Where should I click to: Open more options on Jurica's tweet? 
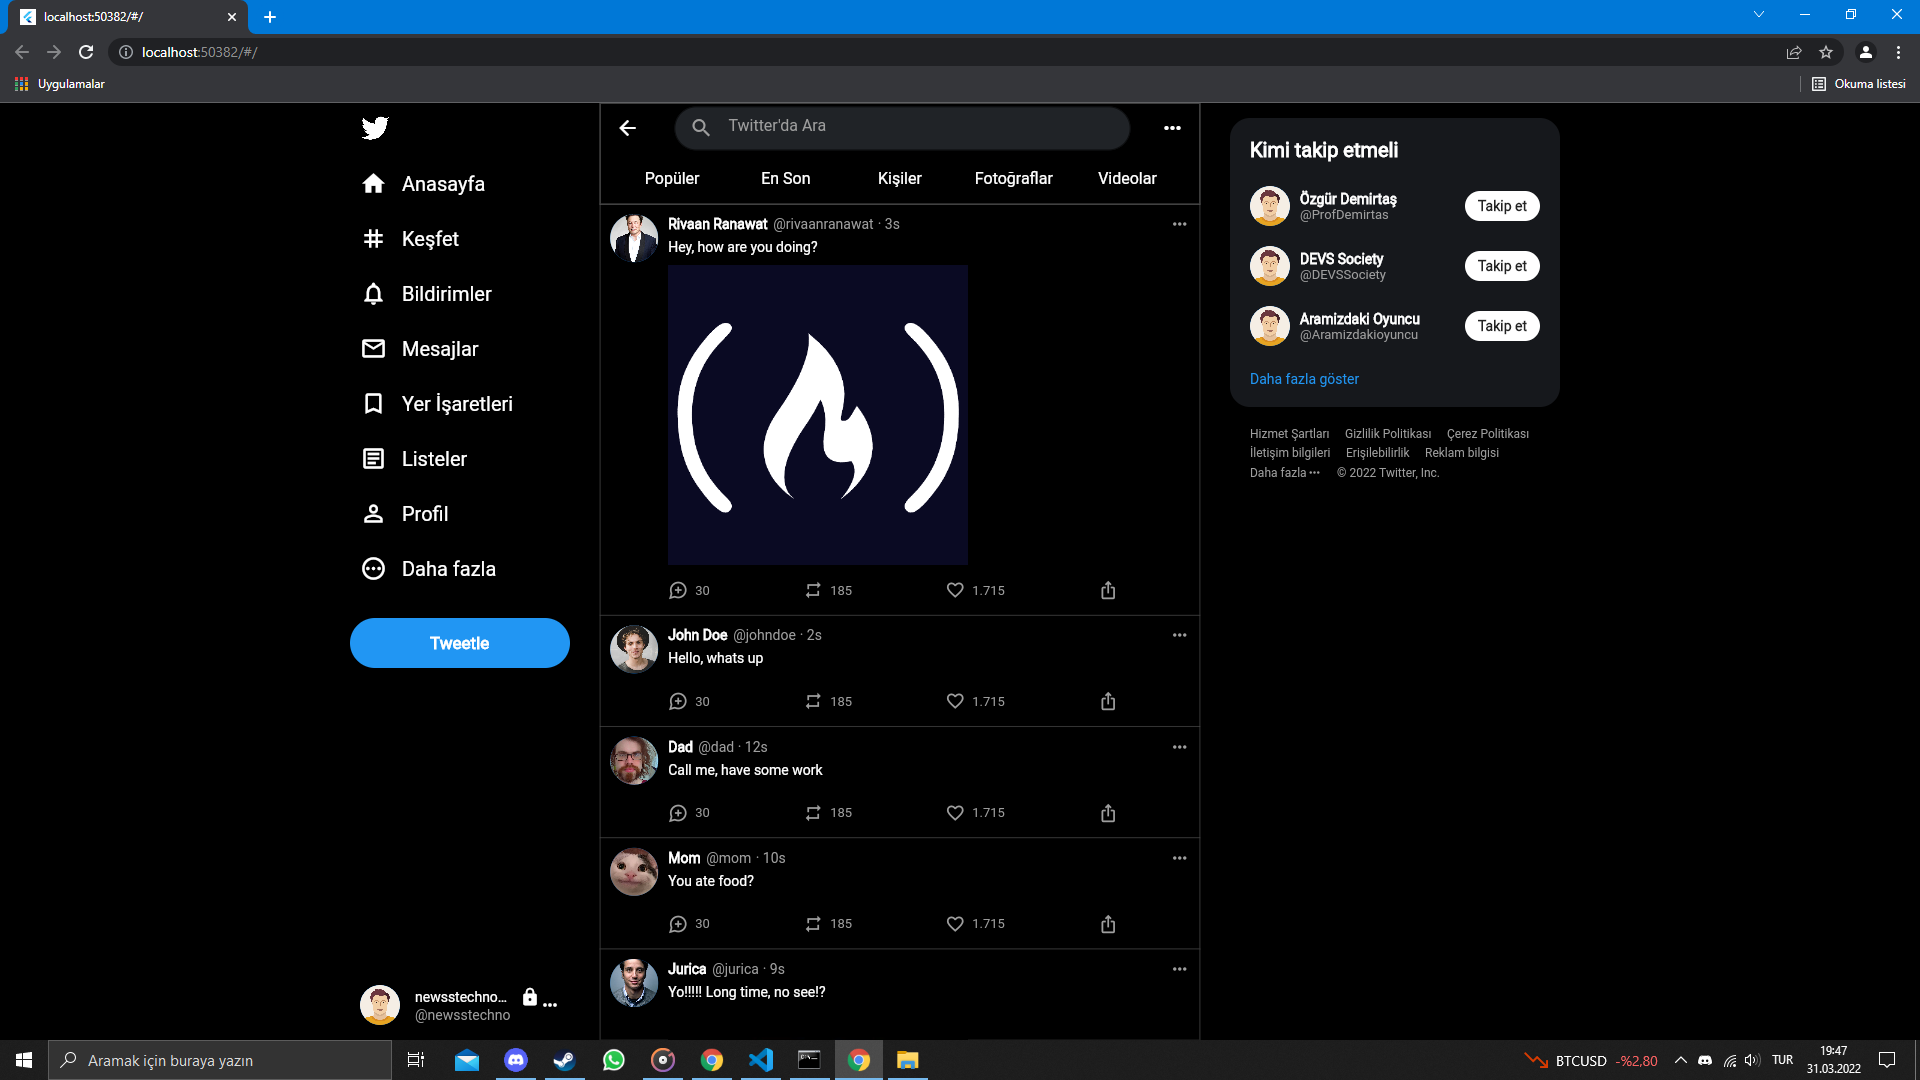pyautogui.click(x=1180, y=969)
